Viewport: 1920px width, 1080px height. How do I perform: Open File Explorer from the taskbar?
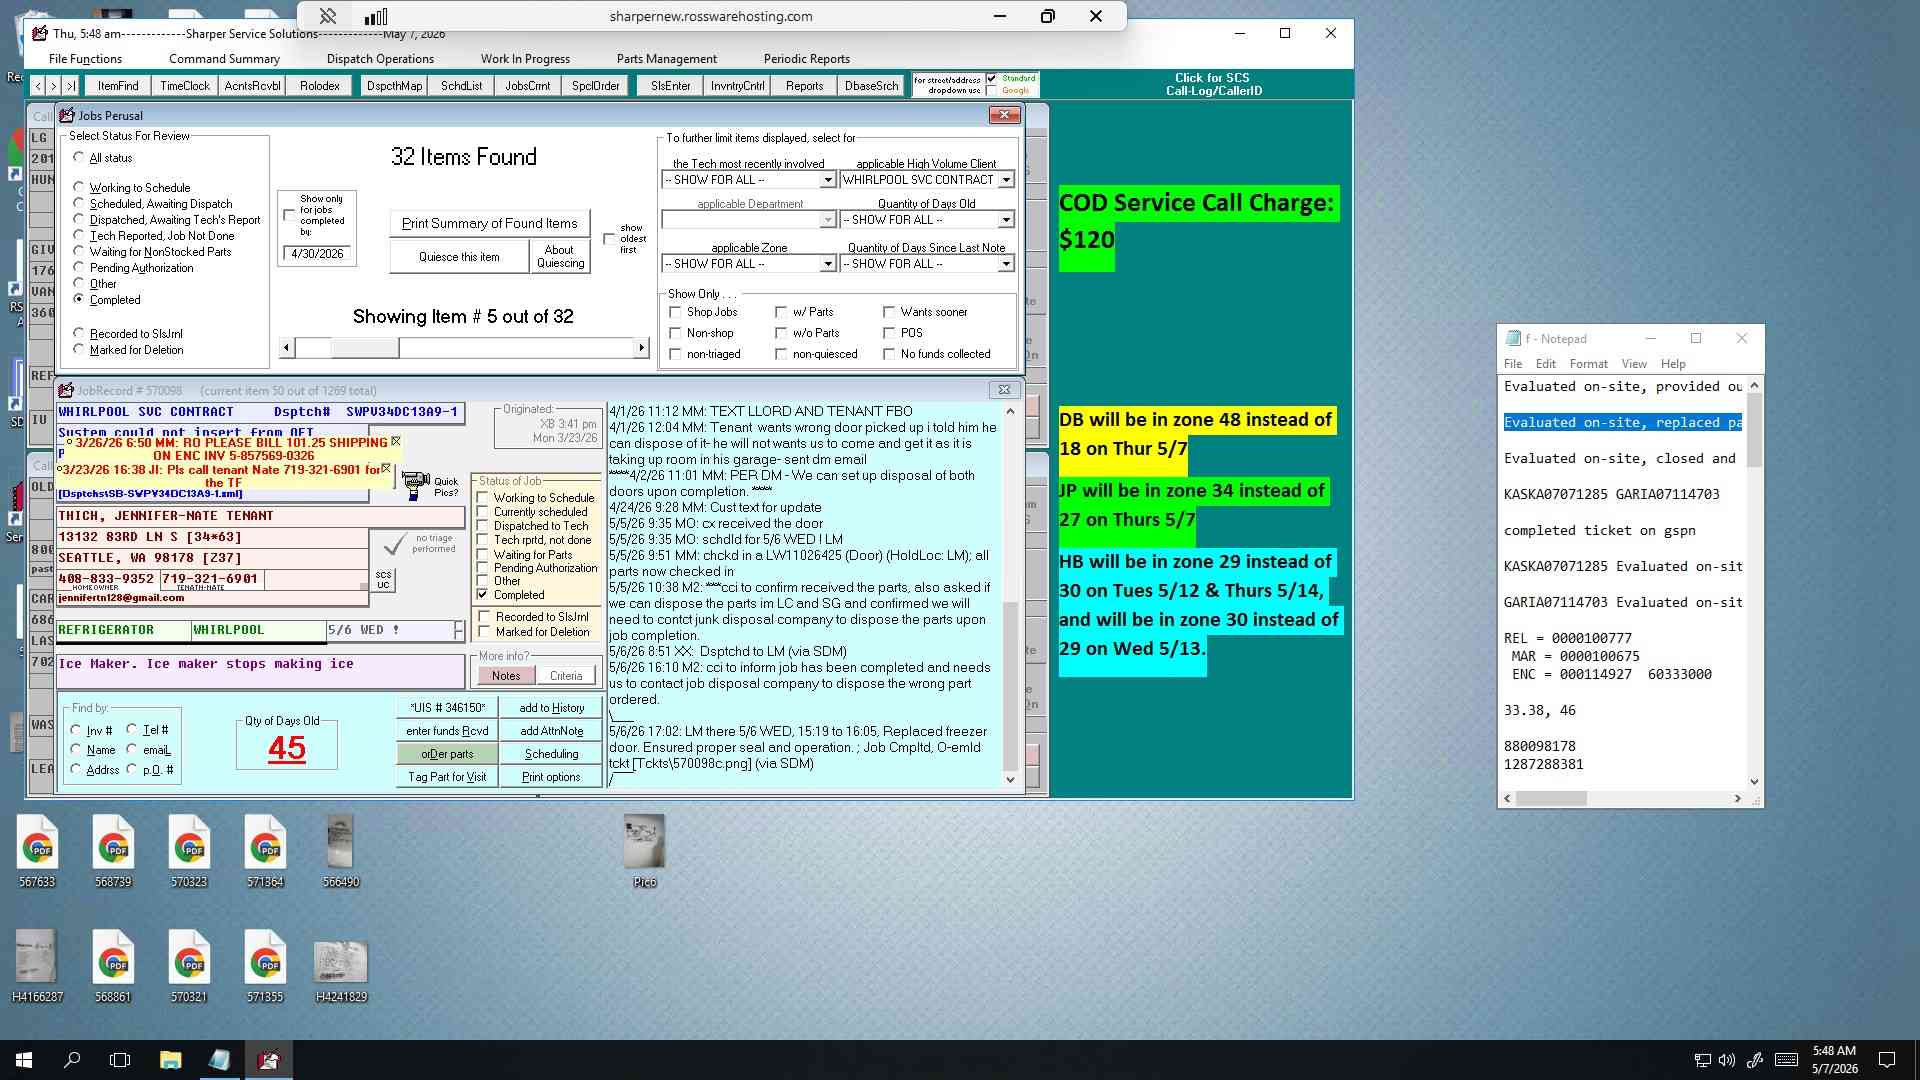[170, 1060]
